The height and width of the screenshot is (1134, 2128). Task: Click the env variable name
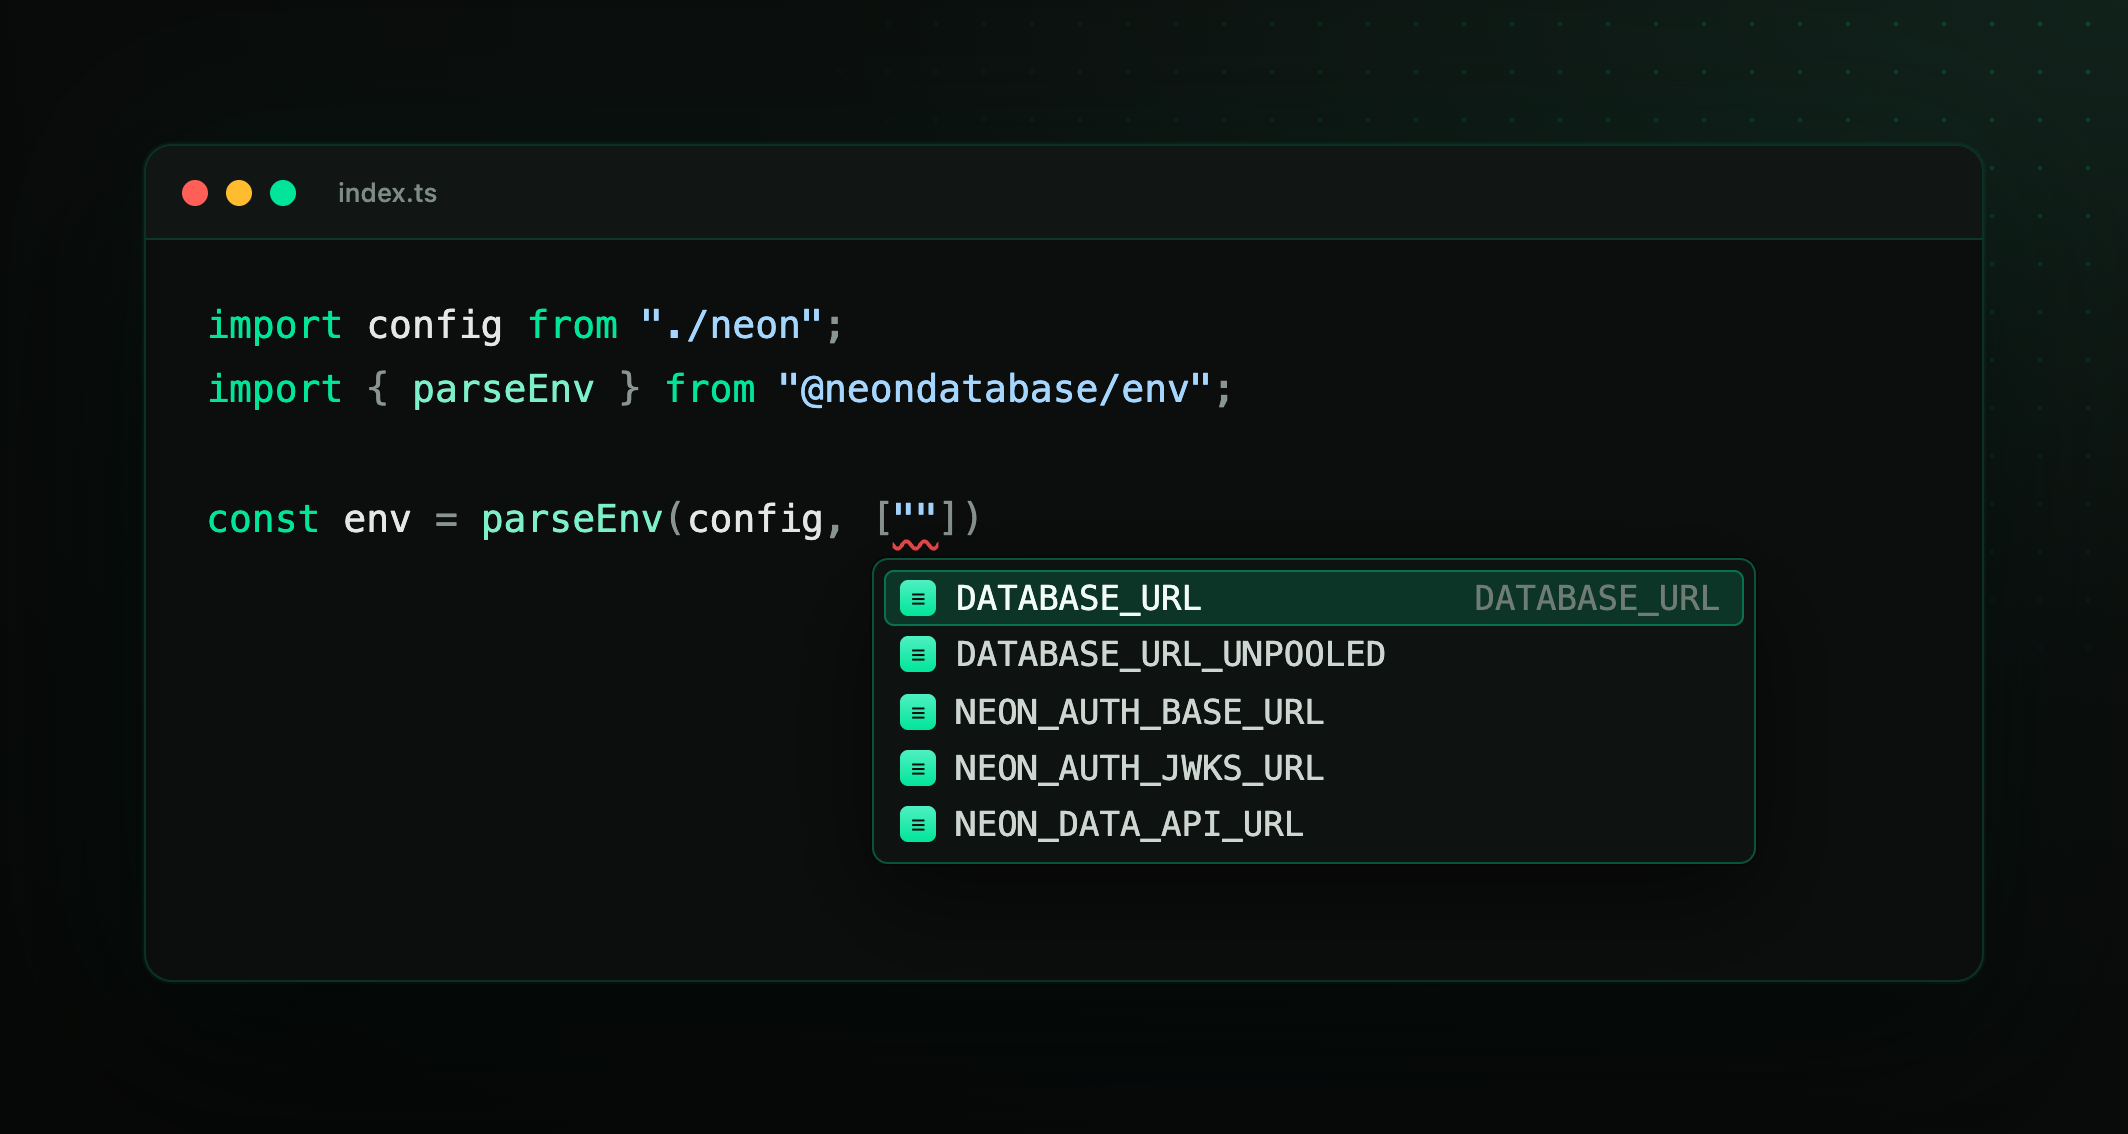pyautogui.click(x=377, y=521)
